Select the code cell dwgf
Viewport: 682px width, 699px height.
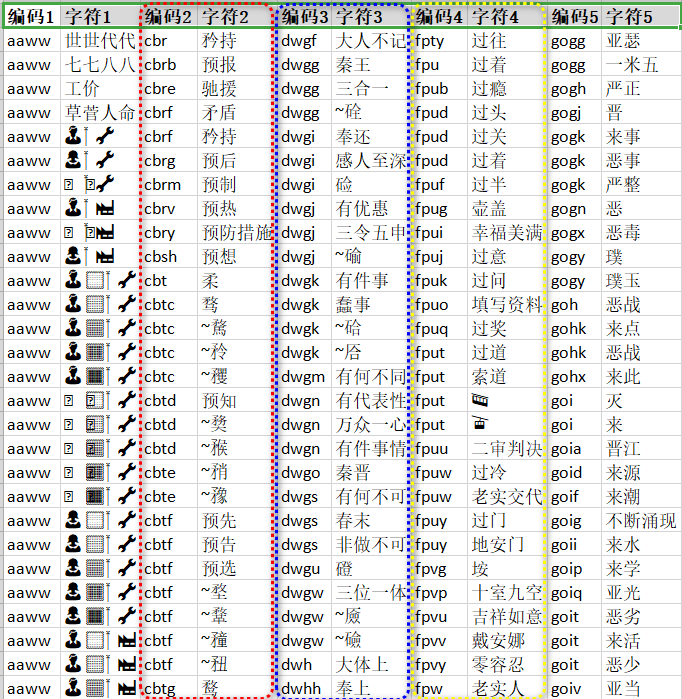[305, 41]
